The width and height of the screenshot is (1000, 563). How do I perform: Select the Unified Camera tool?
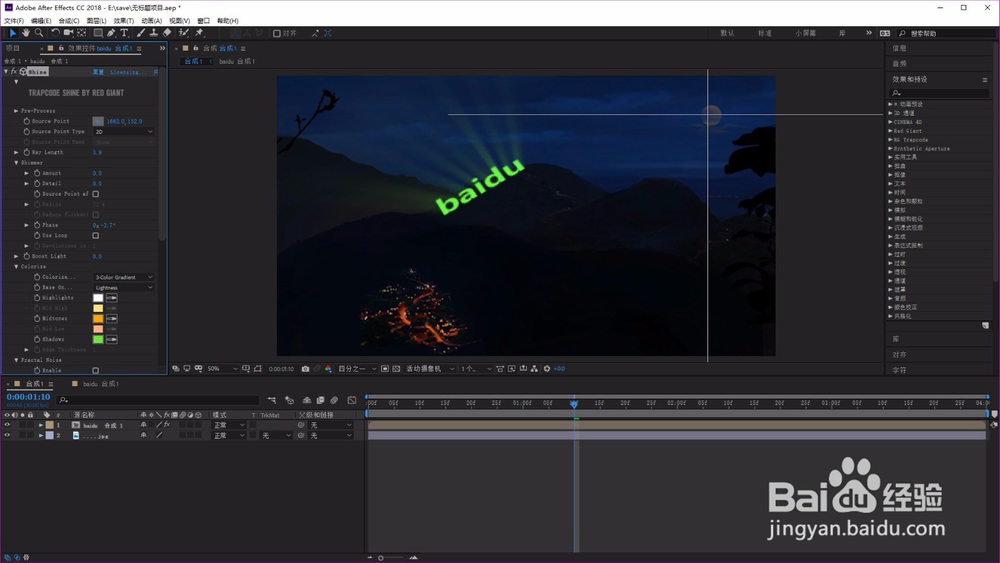(68, 33)
